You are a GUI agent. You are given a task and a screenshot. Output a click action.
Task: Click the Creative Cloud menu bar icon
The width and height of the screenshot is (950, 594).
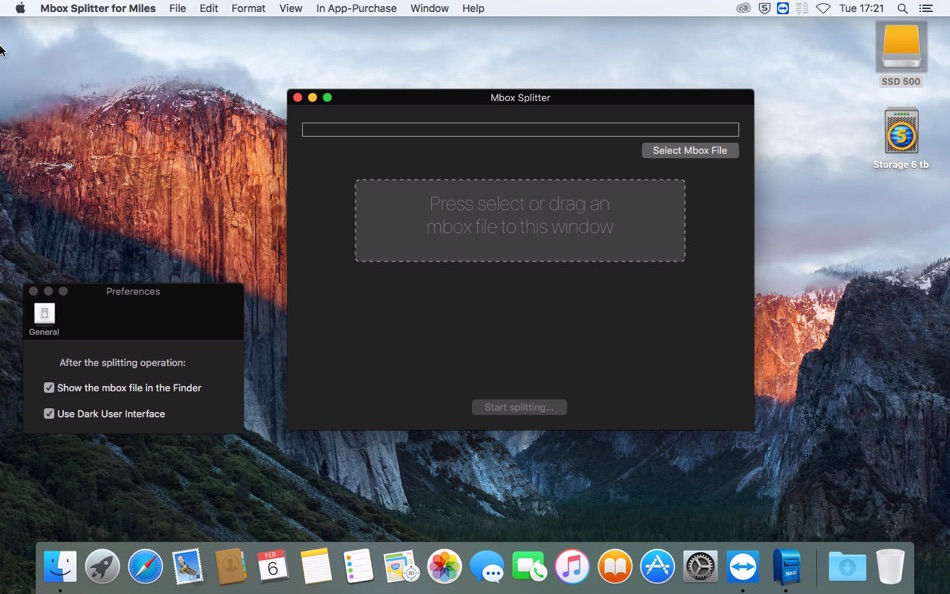(743, 8)
